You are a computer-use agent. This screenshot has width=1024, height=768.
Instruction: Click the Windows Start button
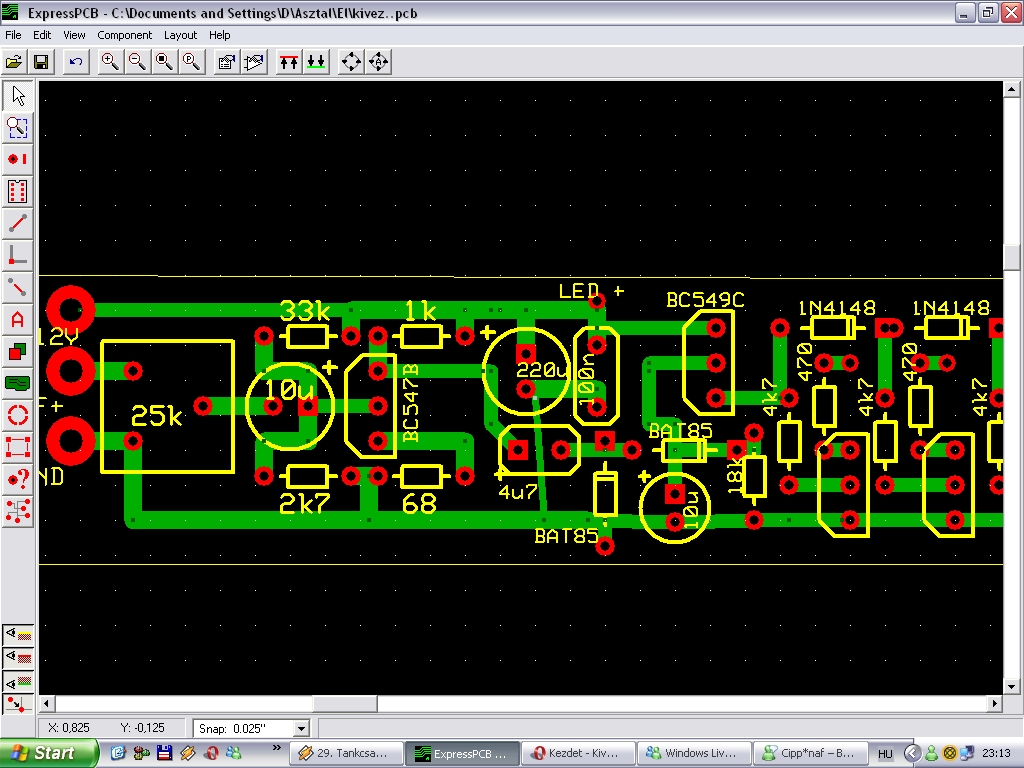(49, 753)
